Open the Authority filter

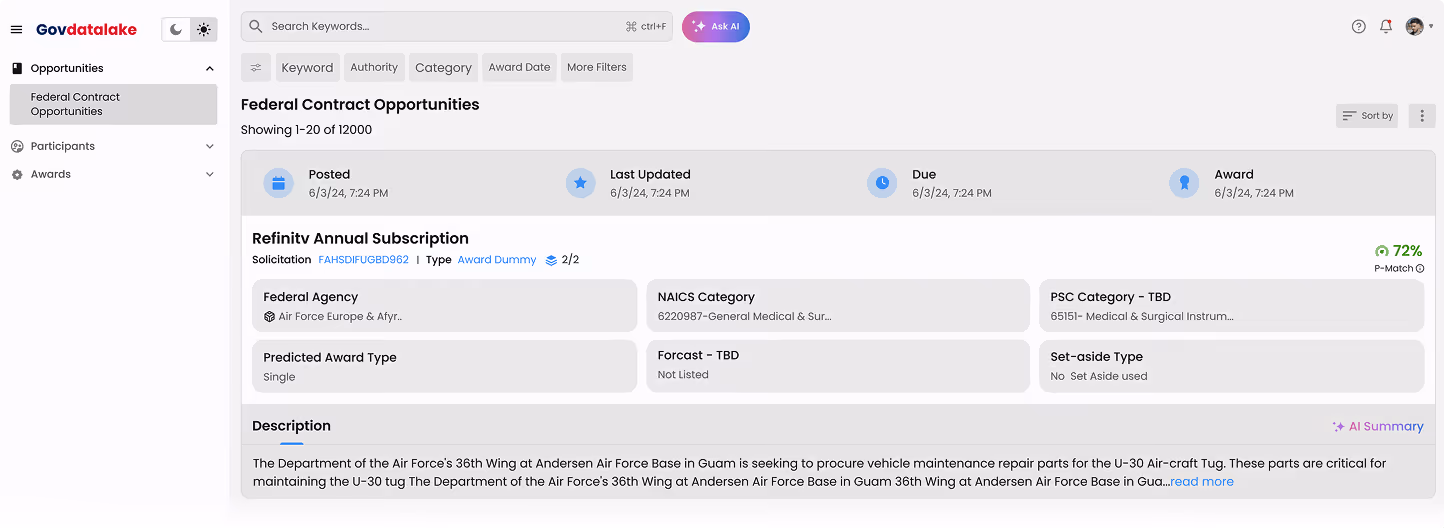coord(374,67)
